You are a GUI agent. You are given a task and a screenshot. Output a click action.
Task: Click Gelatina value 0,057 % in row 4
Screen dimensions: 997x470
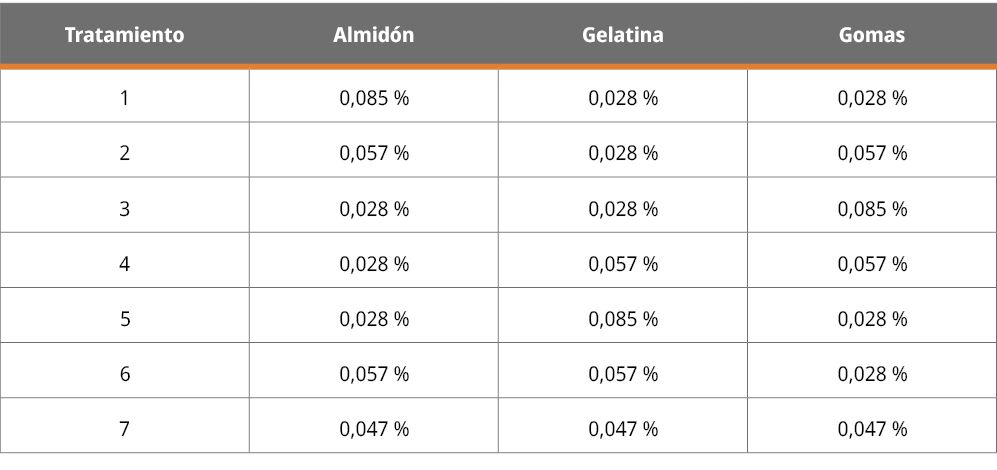pos(623,264)
